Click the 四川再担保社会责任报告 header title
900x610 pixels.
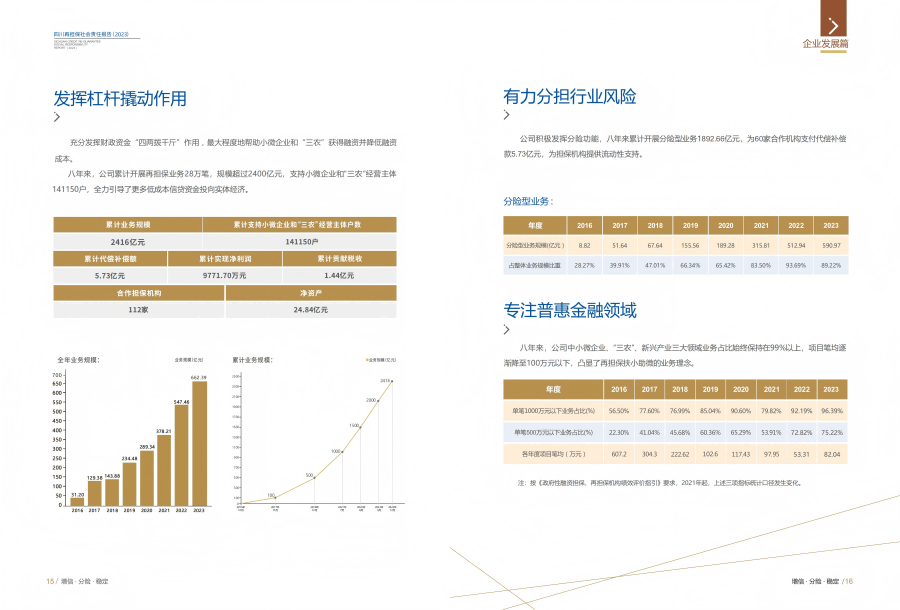pos(91,34)
